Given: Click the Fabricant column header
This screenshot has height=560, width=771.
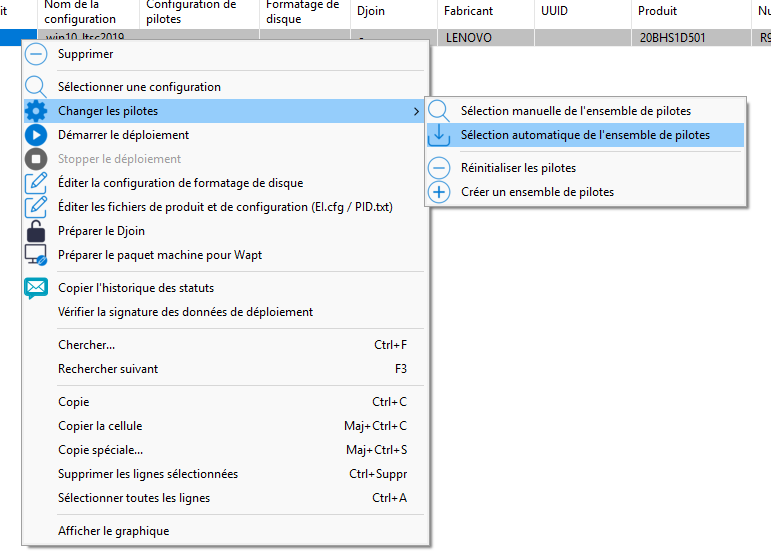Looking at the screenshot, I should (468, 11).
